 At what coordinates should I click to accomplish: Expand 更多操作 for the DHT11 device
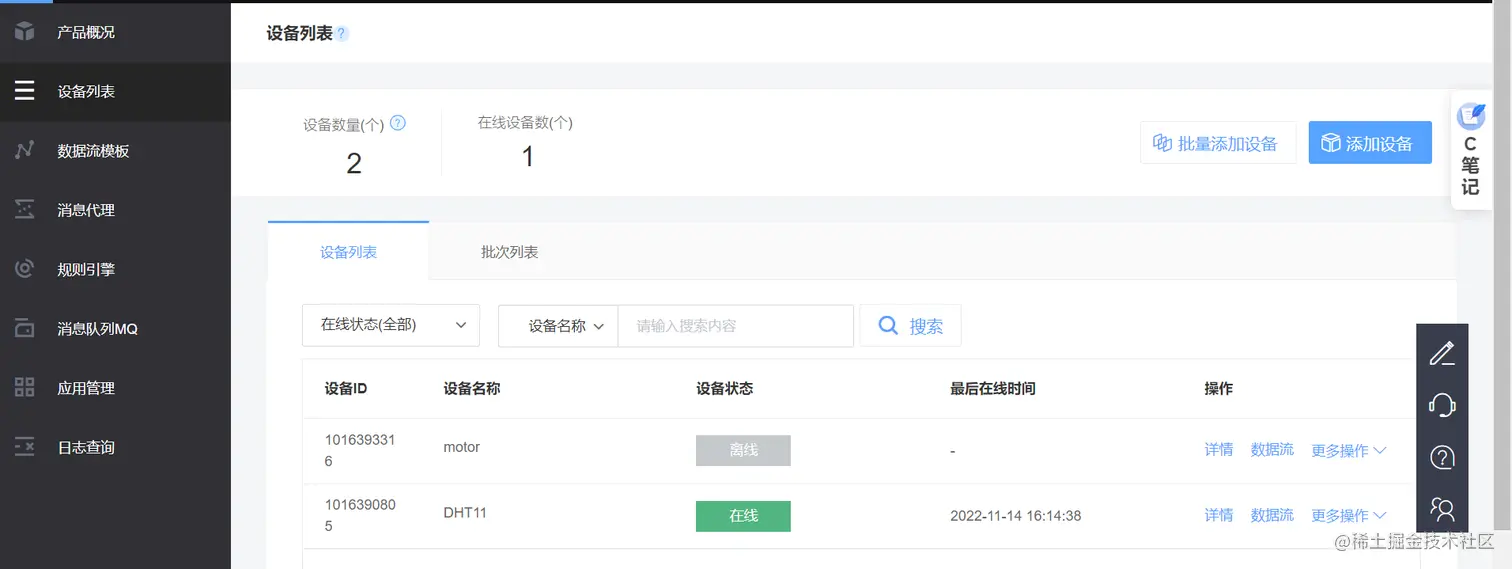point(1348,516)
